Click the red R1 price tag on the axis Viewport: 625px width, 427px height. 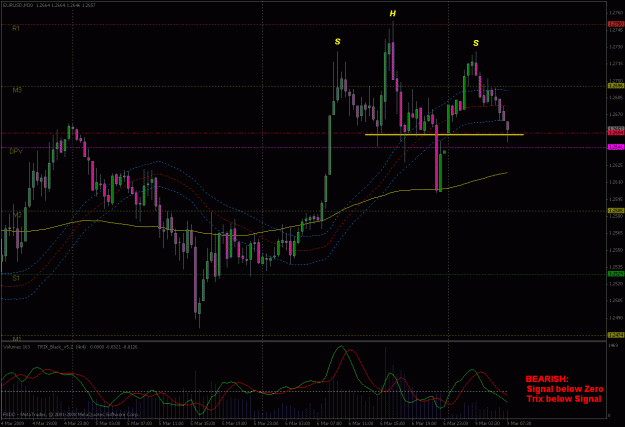[616, 24]
